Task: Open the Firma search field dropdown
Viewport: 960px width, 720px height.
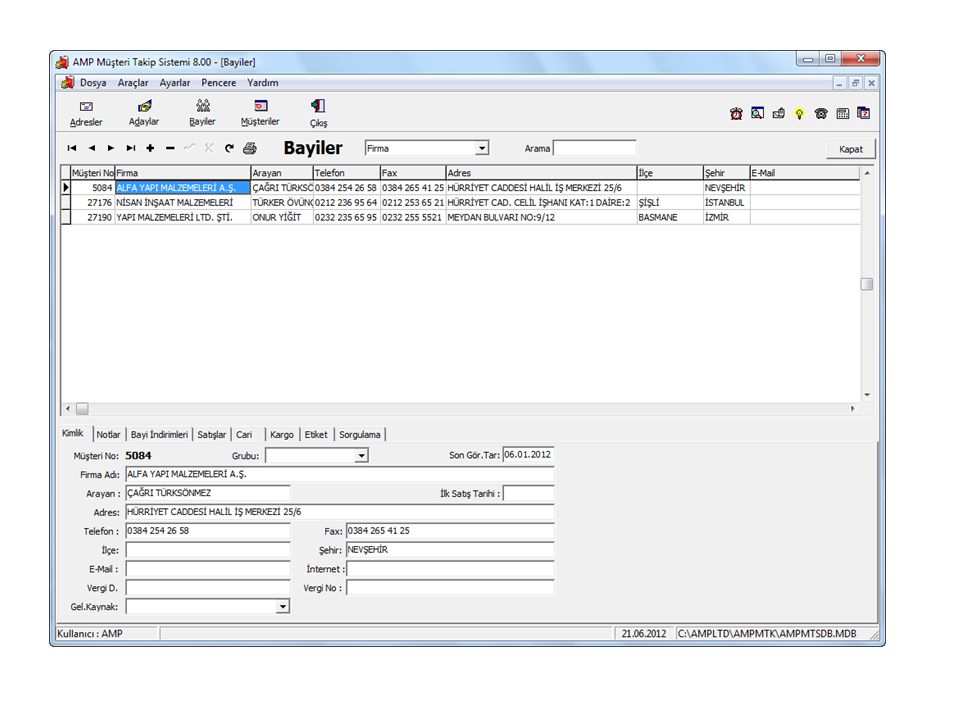Action: click(x=482, y=149)
